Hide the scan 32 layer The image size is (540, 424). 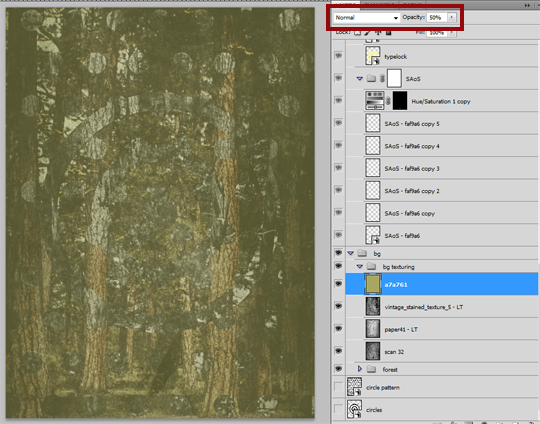click(x=339, y=351)
